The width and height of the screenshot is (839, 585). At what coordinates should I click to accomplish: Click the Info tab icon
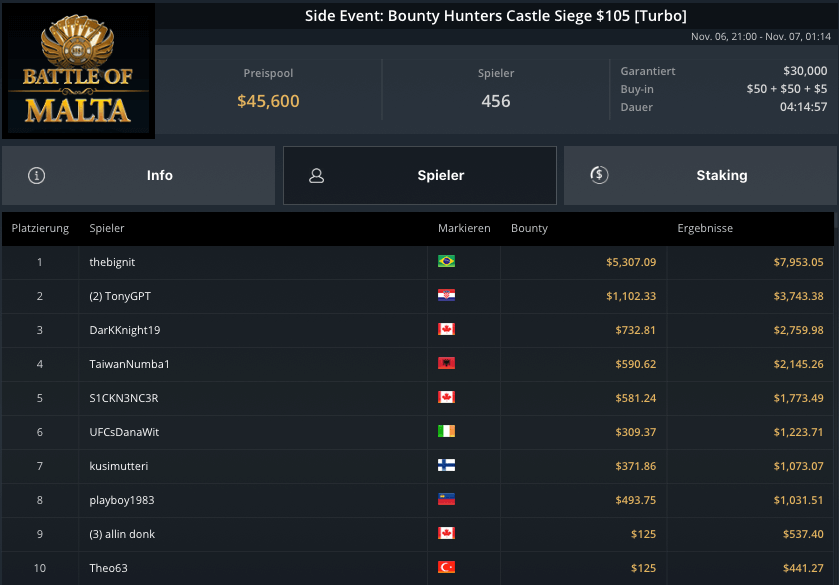coord(38,176)
